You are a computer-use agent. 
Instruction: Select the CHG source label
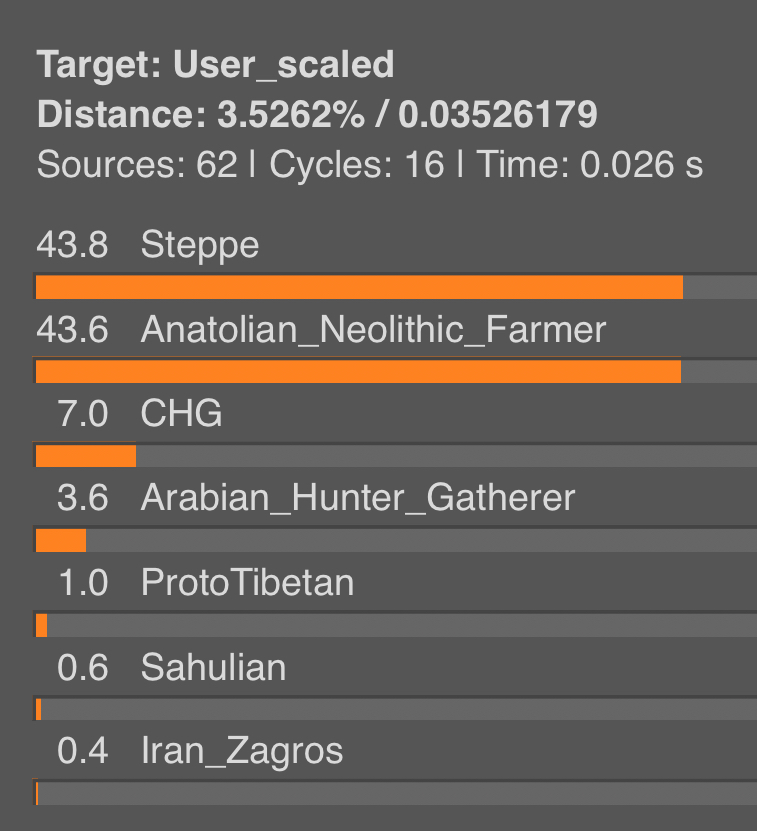click(181, 414)
